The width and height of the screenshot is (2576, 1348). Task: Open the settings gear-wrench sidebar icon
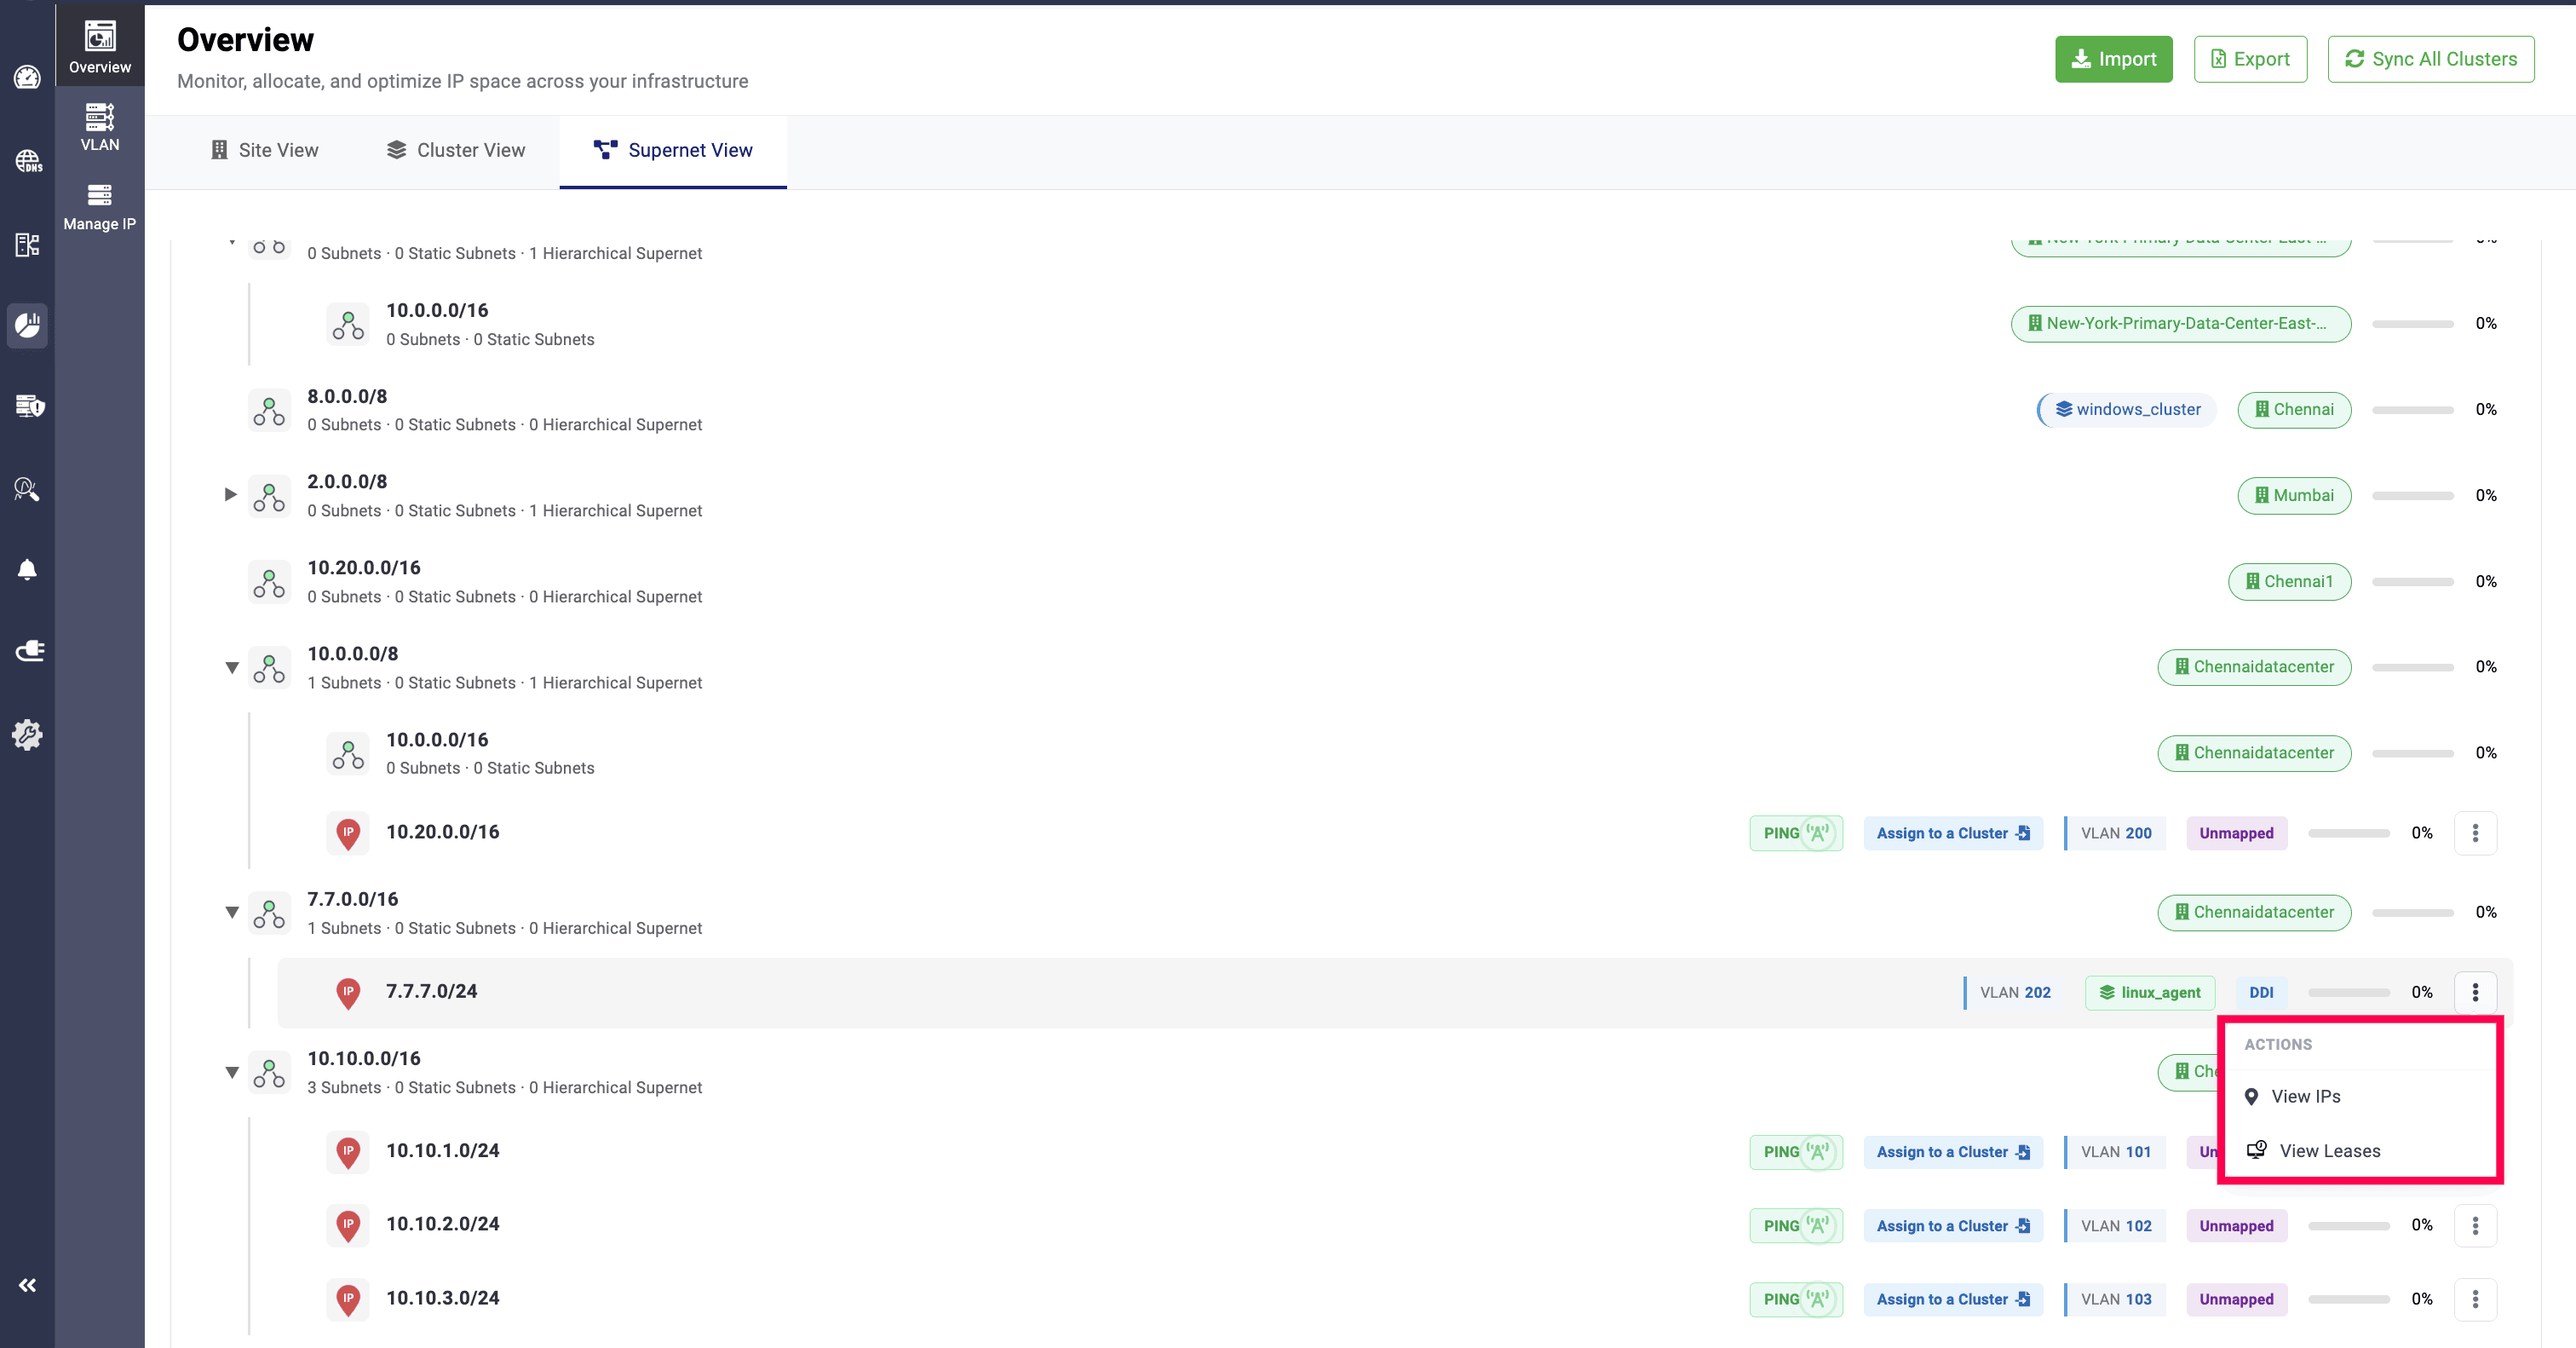(27, 735)
